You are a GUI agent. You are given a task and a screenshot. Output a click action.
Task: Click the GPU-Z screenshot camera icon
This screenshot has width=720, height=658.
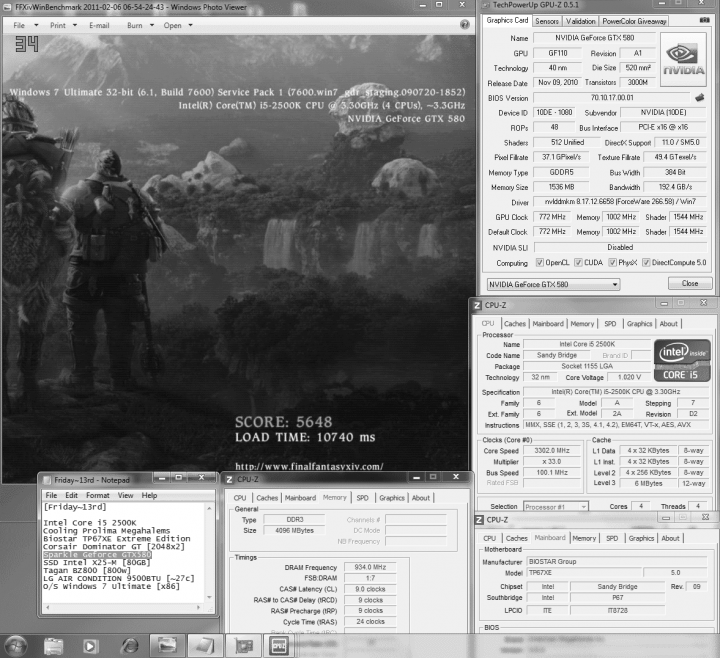click(704, 20)
